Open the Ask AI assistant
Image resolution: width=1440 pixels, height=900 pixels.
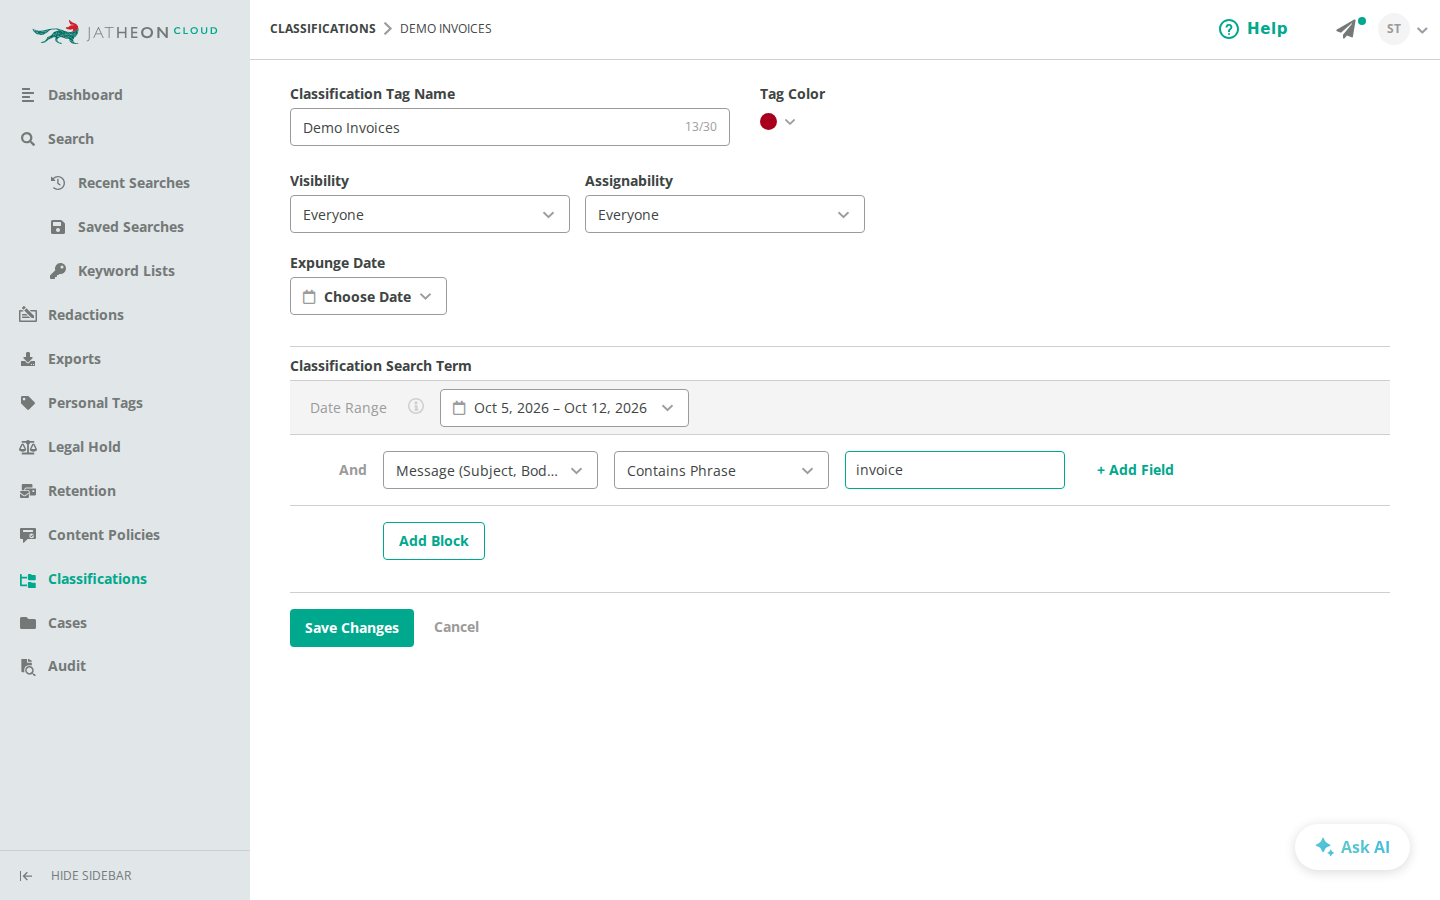tap(1352, 847)
